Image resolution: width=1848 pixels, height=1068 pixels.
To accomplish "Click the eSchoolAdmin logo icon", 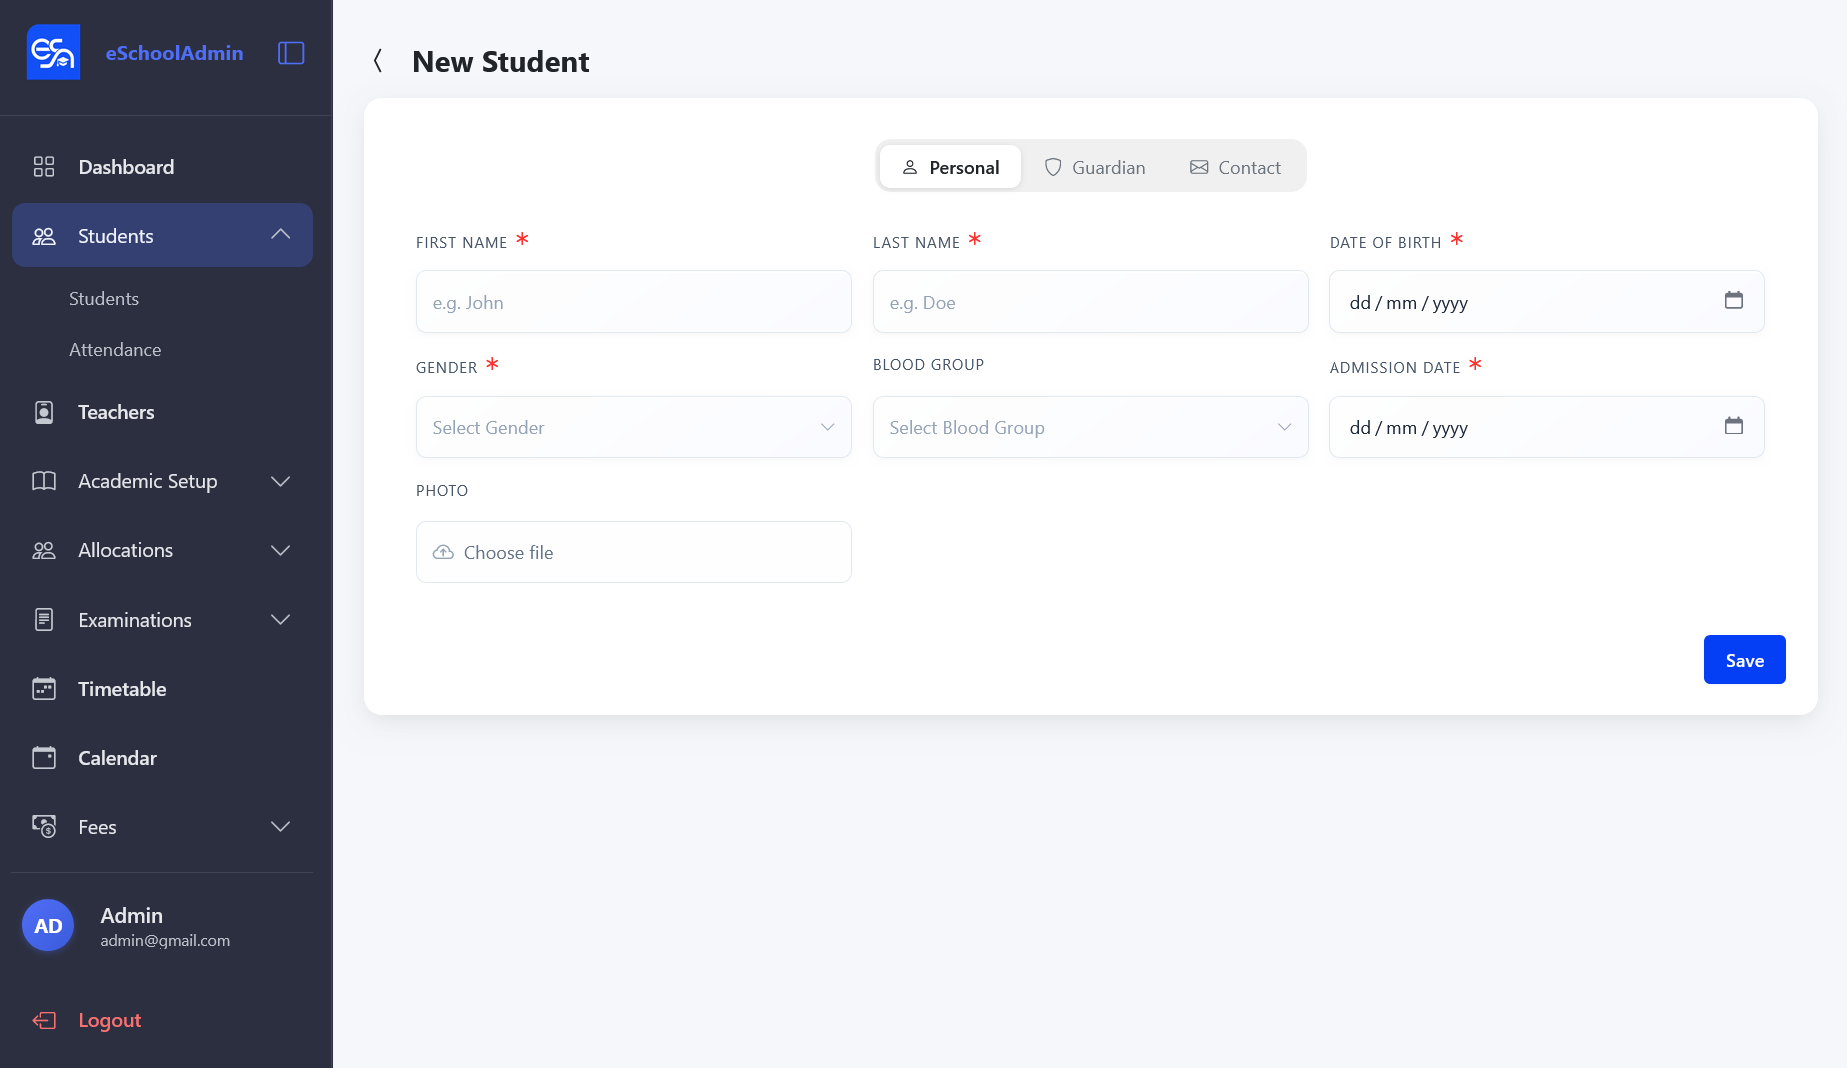I will coord(53,52).
